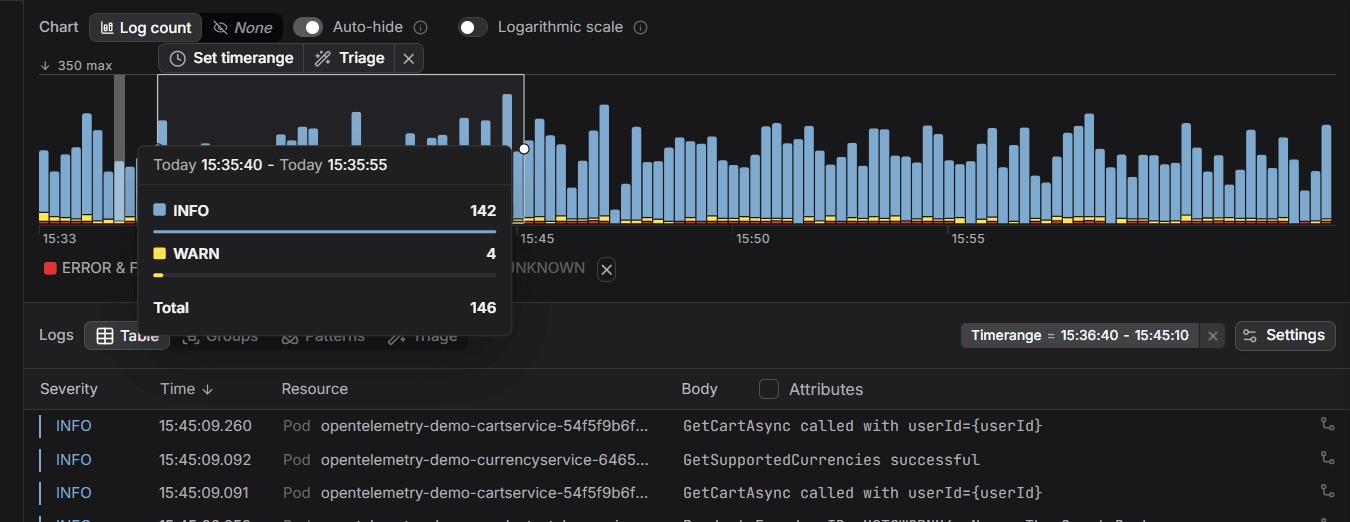Click the 15:55 axis label
The width and height of the screenshot is (1350, 522).
(x=968, y=239)
